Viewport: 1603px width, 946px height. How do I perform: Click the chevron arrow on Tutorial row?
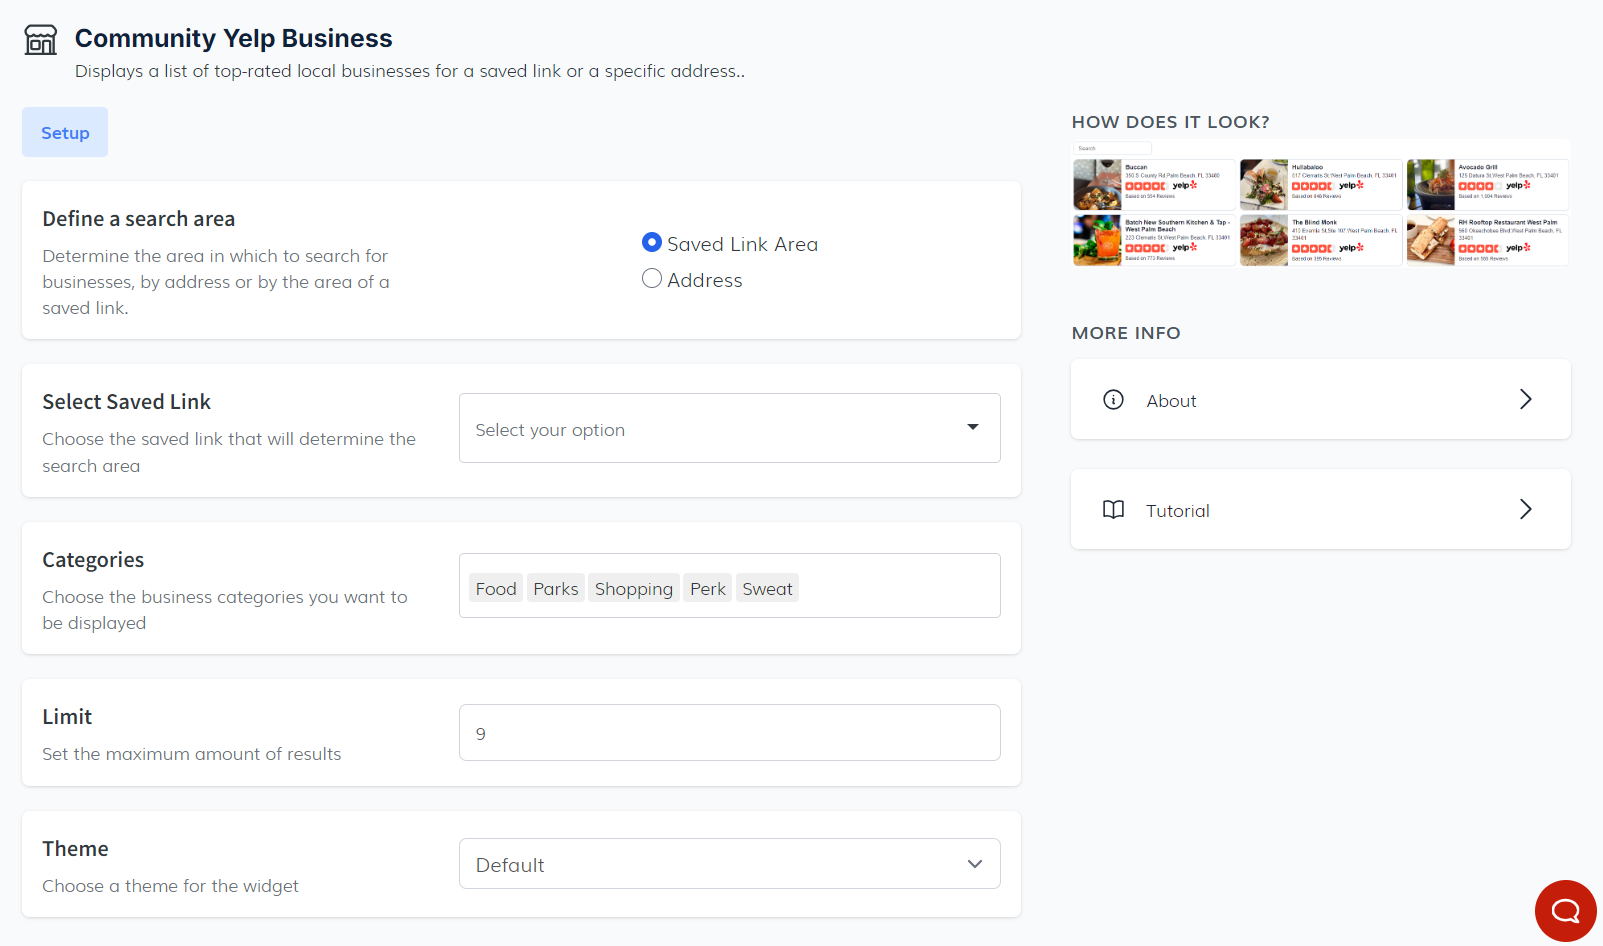pos(1525,510)
